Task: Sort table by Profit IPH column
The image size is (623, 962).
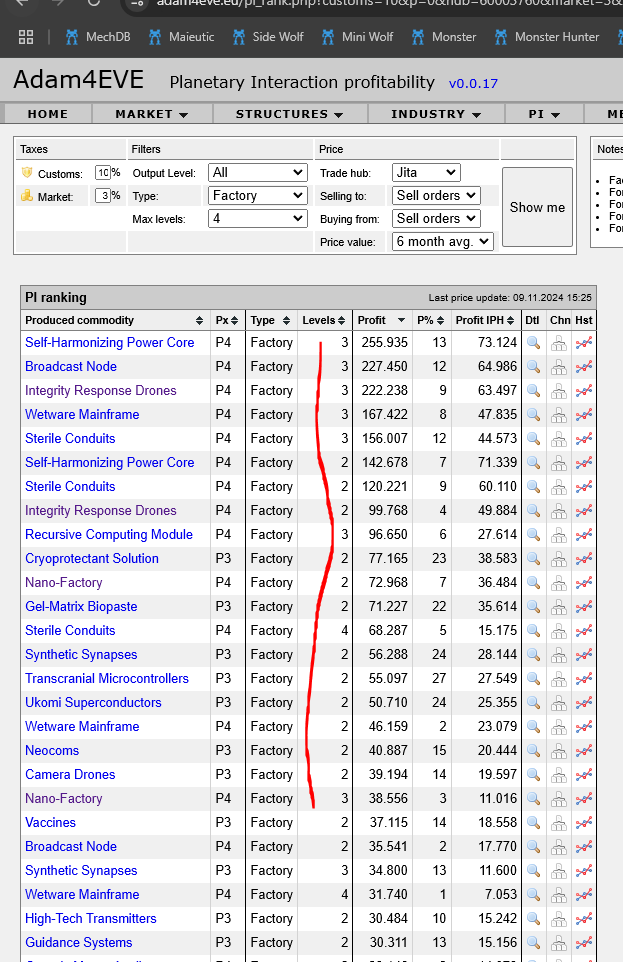Action: (x=484, y=320)
